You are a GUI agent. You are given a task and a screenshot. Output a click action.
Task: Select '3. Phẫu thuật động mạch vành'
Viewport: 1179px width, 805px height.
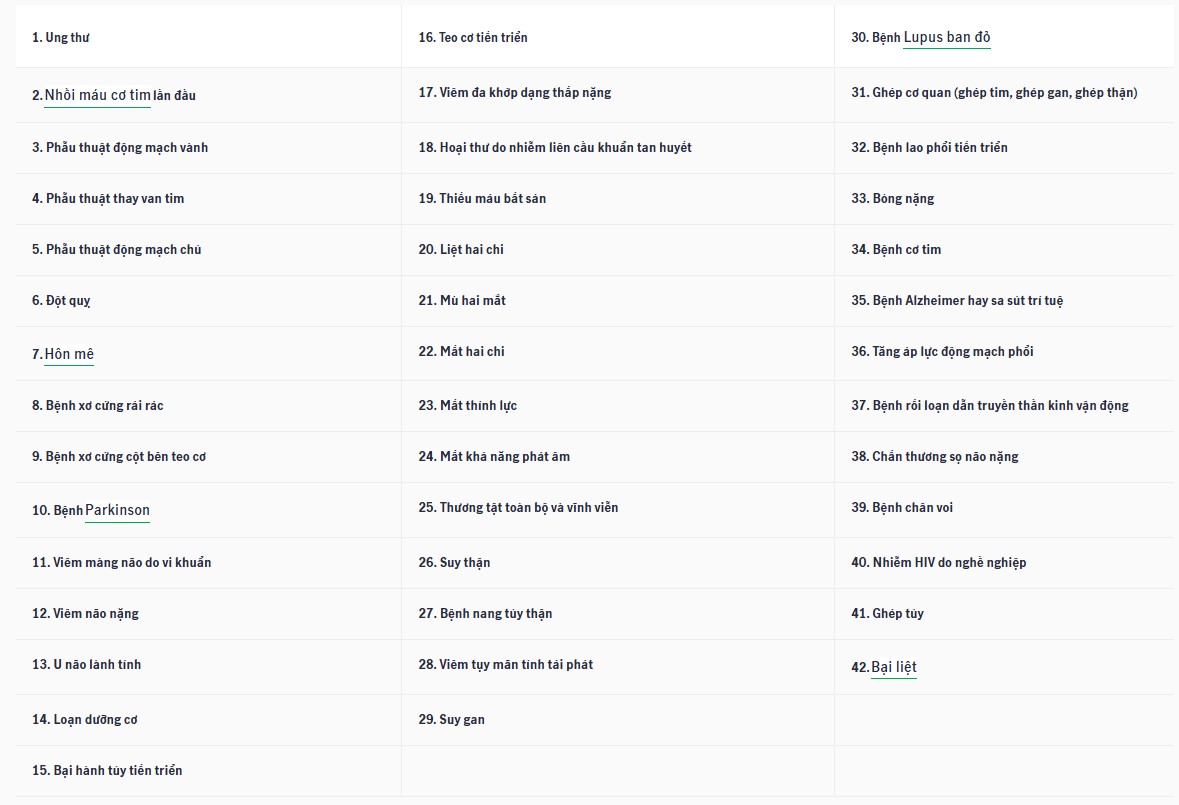120,147
